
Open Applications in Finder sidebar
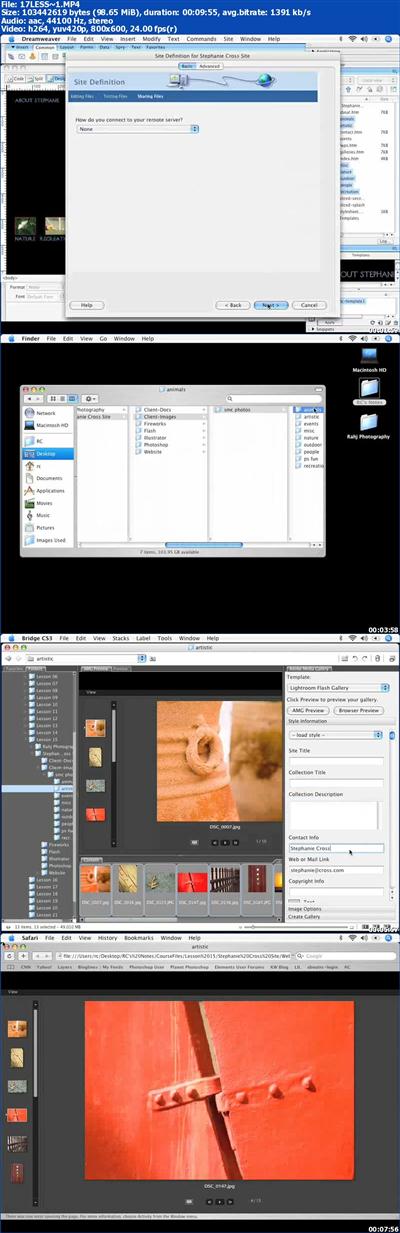point(50,491)
